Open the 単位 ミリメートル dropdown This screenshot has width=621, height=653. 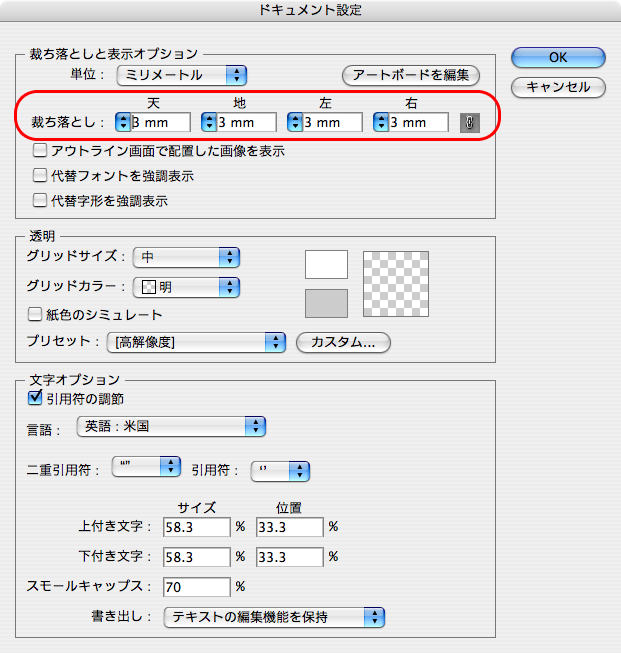(182, 75)
